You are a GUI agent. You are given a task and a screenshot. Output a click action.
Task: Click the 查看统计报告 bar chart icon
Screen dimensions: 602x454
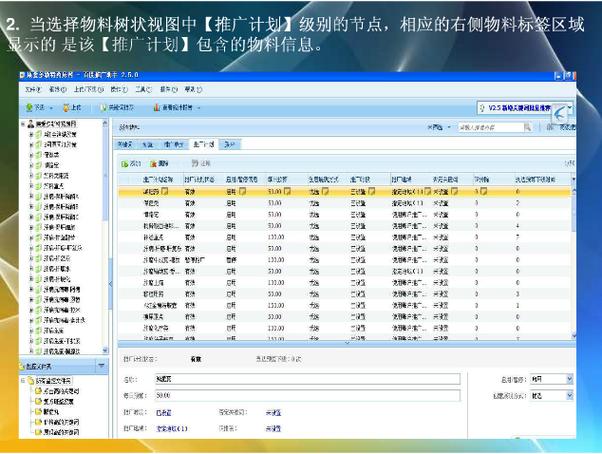157,108
